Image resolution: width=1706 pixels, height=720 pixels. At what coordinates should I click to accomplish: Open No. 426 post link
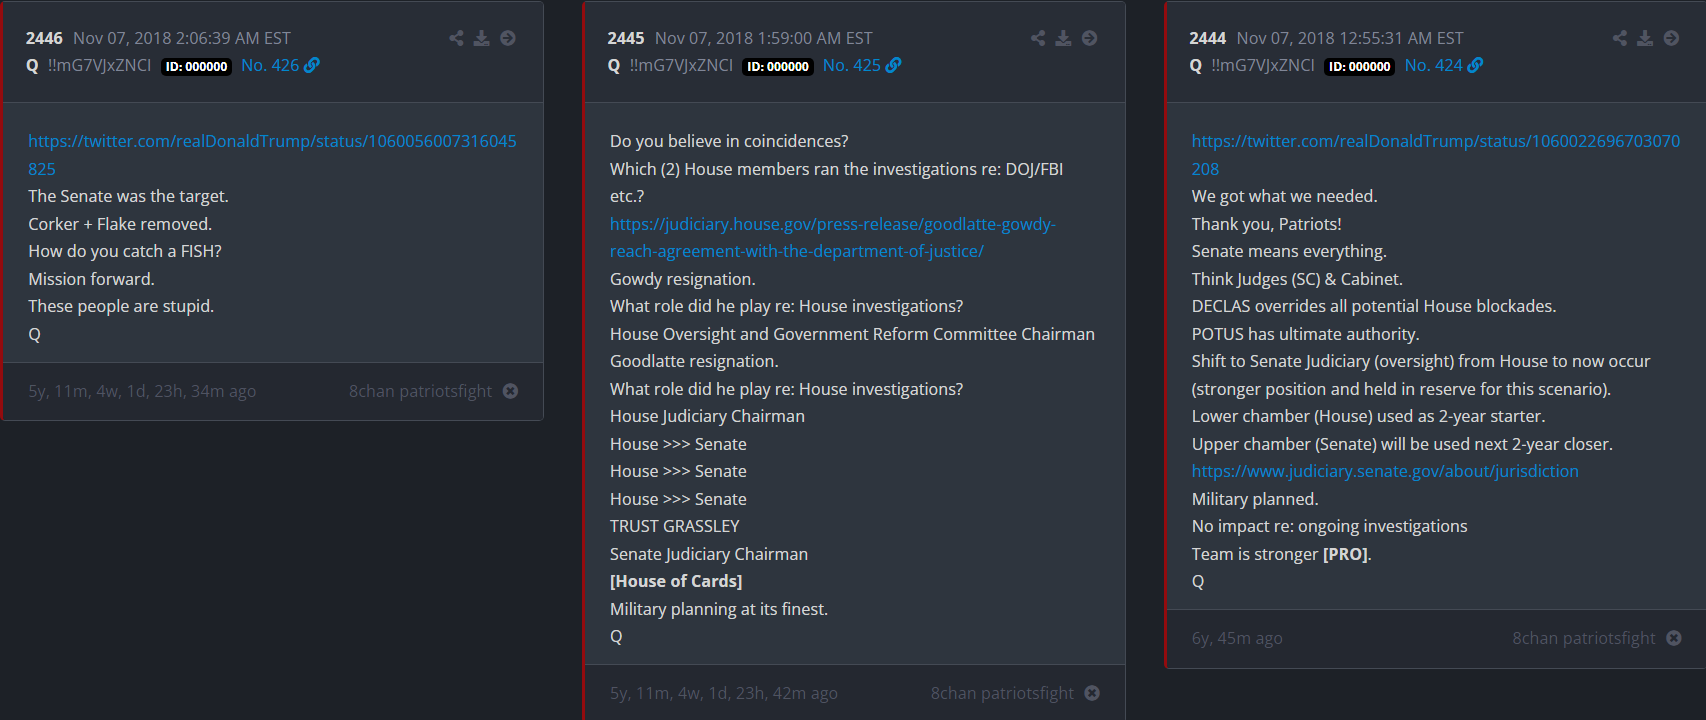click(270, 65)
